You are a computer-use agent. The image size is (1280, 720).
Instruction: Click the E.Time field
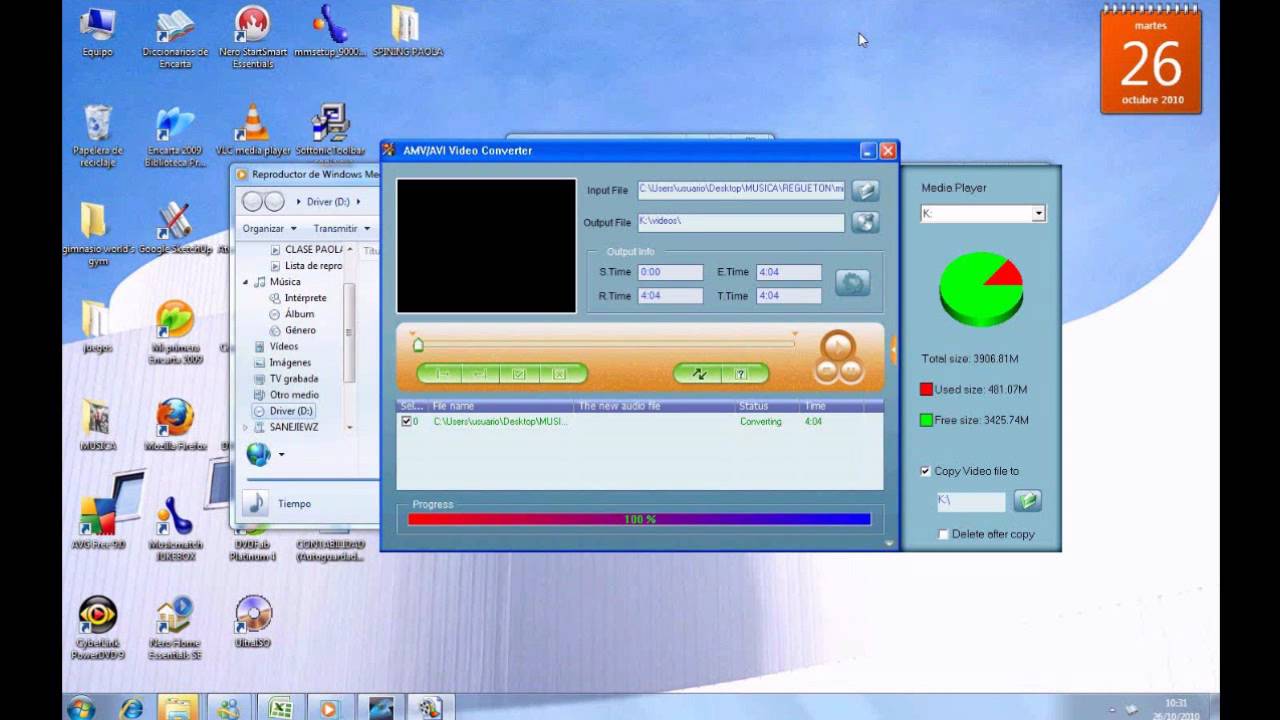pos(789,272)
